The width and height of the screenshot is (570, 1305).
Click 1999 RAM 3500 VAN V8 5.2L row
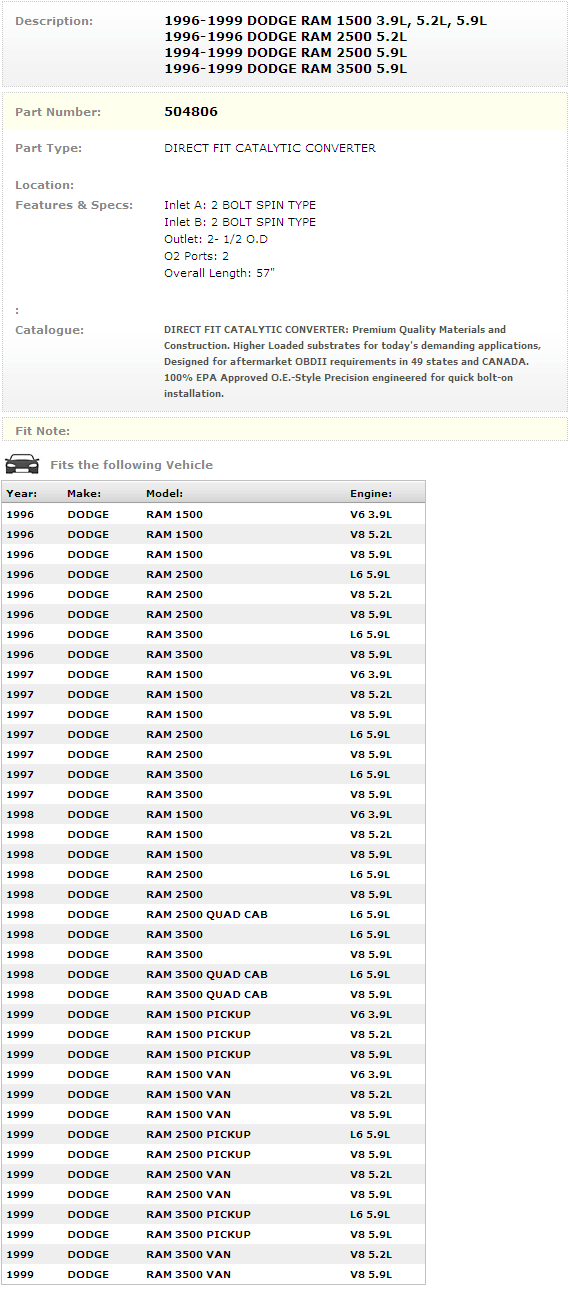213,1254
